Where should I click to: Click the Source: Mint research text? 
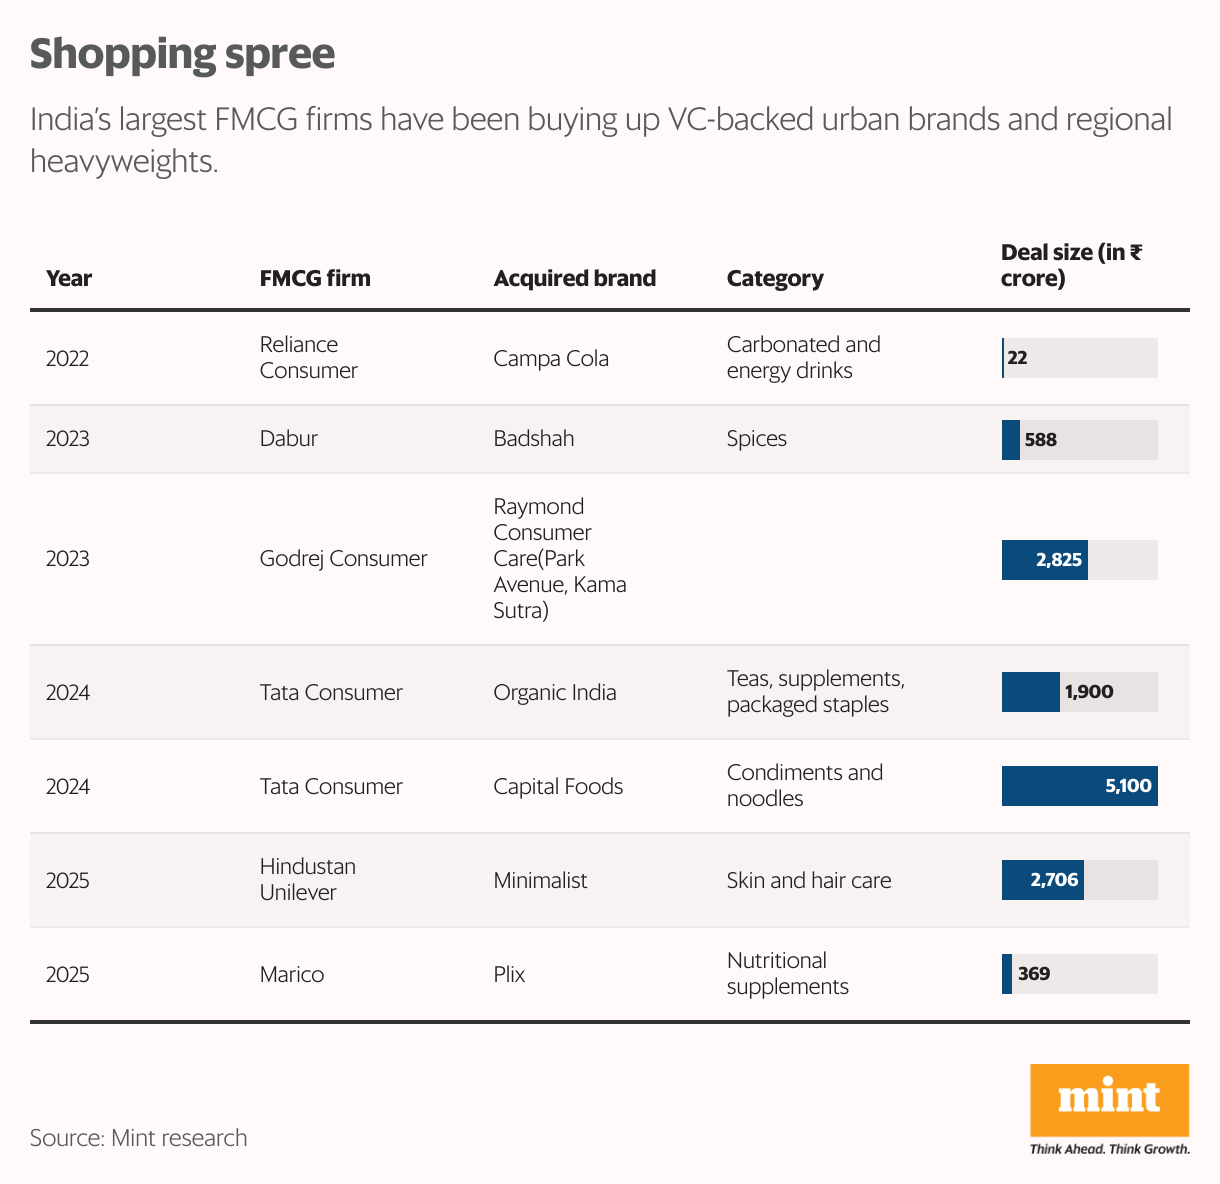click(x=138, y=1138)
